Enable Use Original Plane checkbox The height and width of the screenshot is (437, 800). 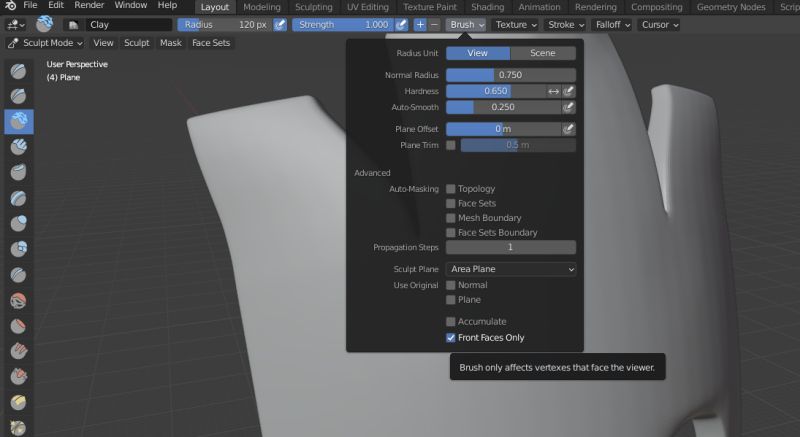click(x=451, y=300)
